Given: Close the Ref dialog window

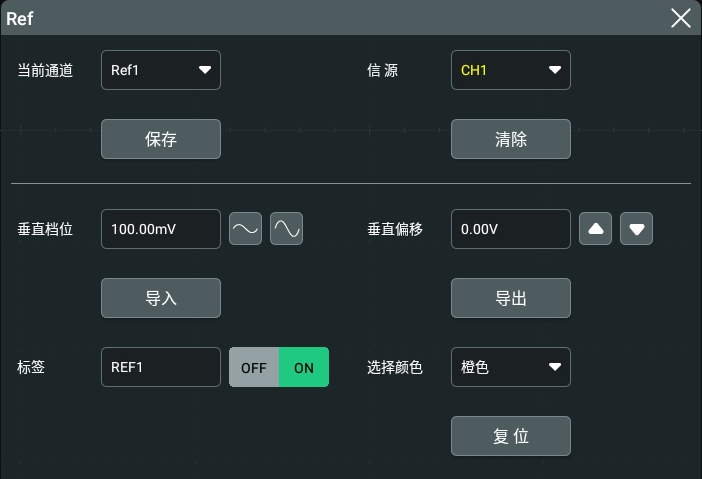Looking at the screenshot, I should point(680,18).
